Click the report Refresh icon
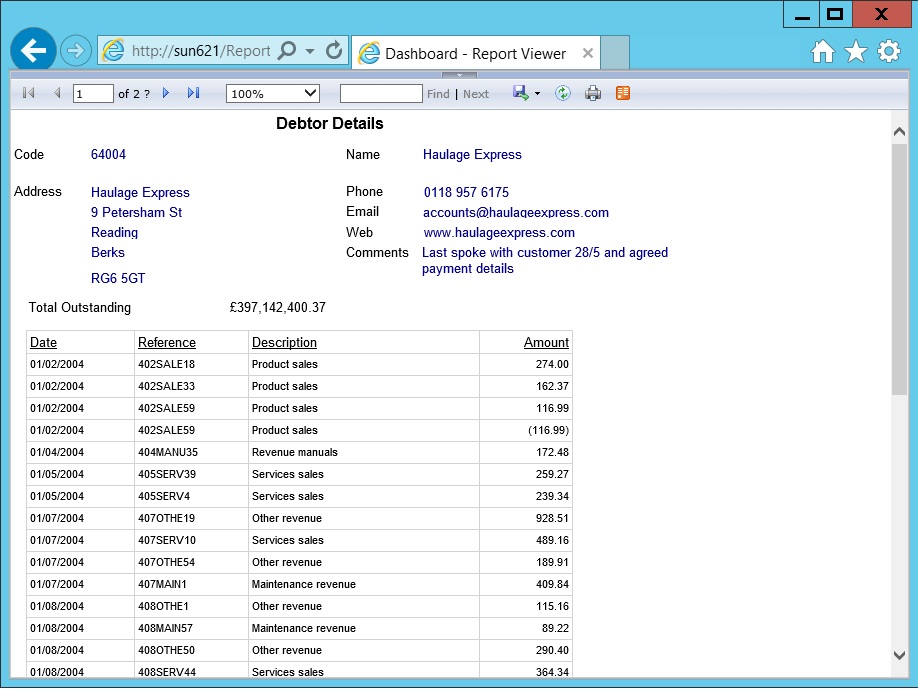Viewport: 918px width, 691px height. click(x=563, y=93)
